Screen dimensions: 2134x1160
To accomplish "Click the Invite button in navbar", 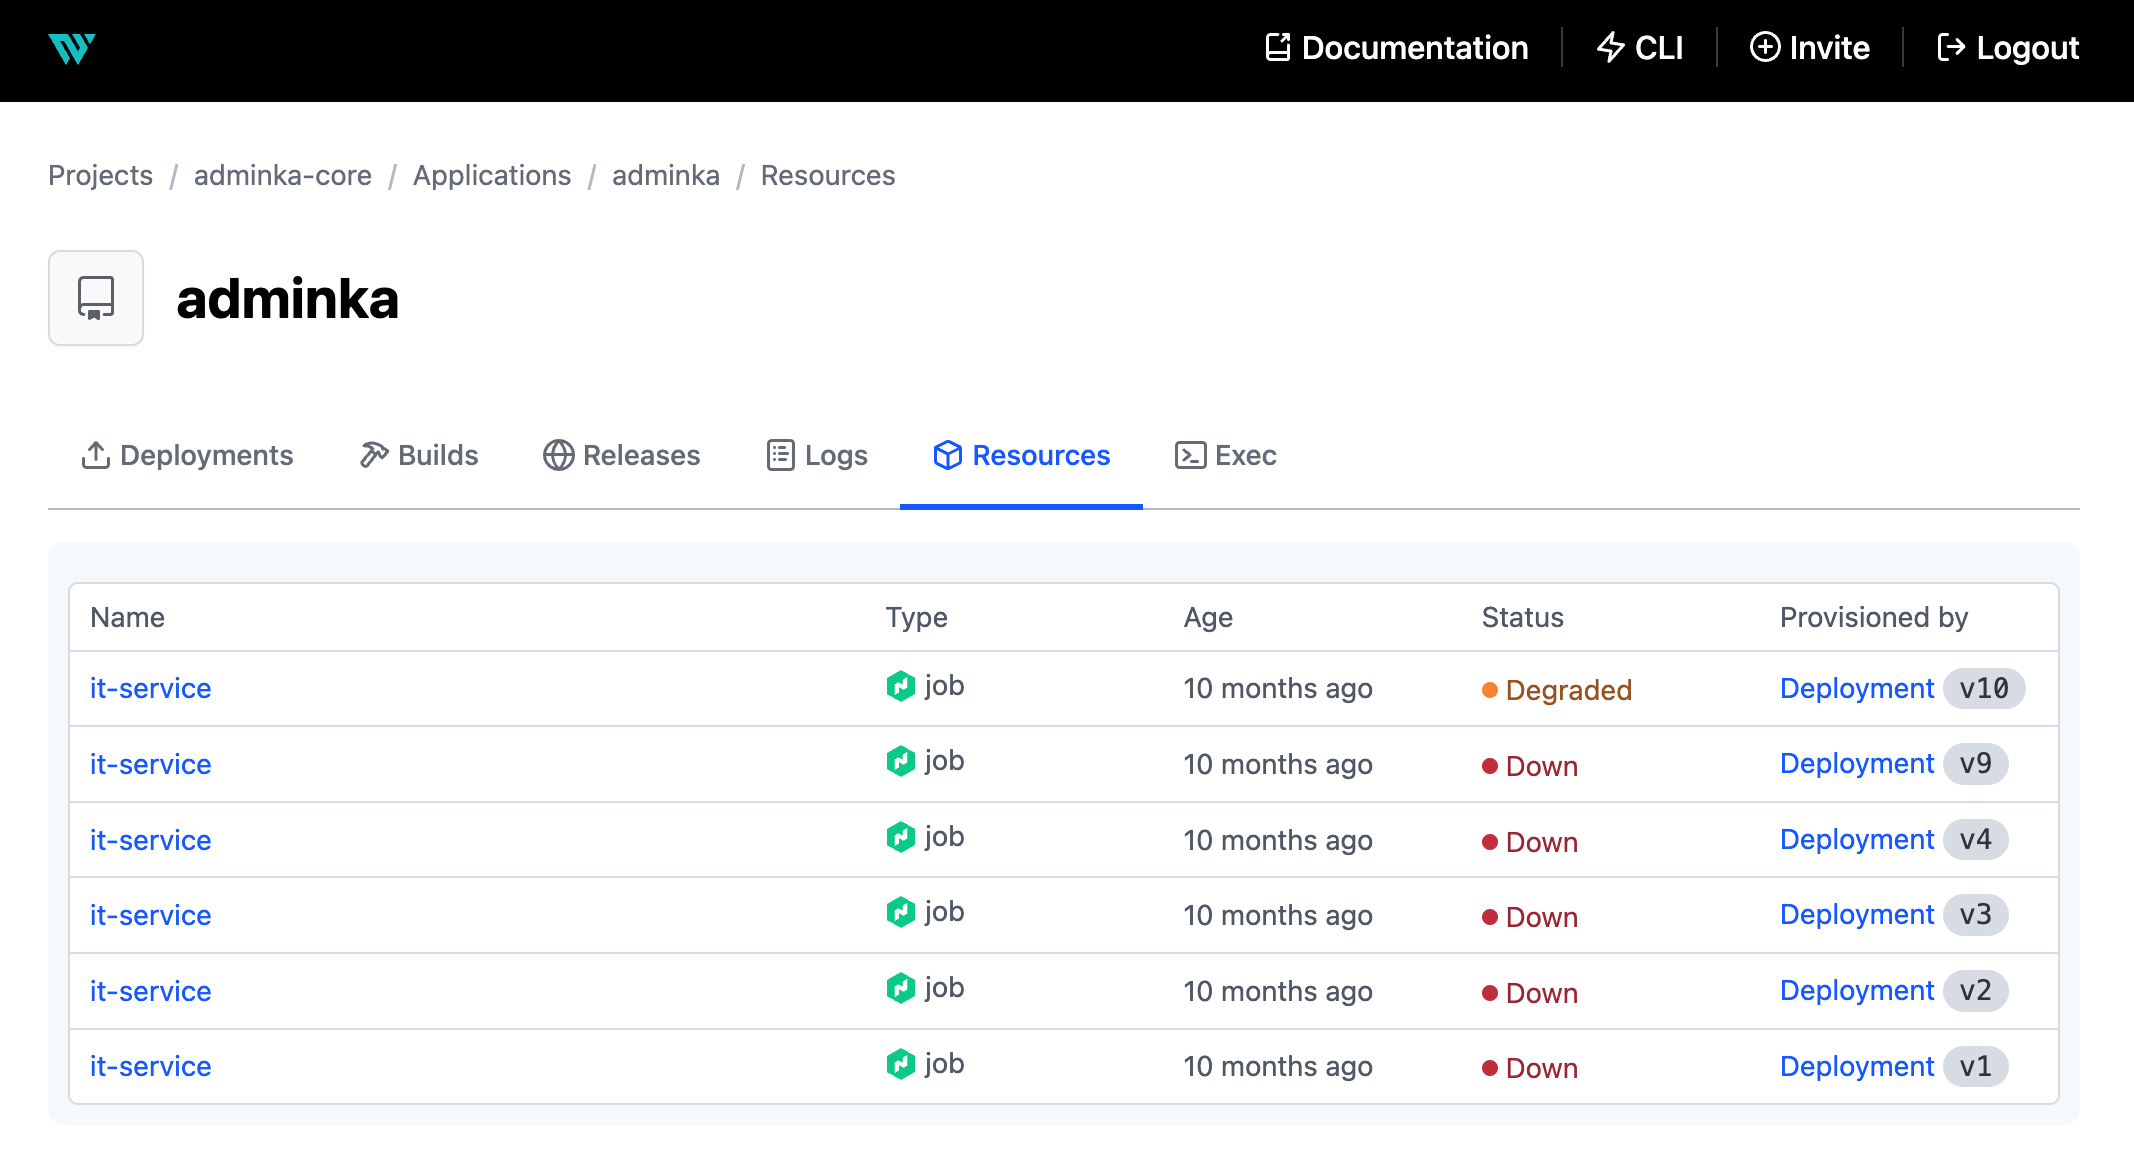I will 1810,46.
